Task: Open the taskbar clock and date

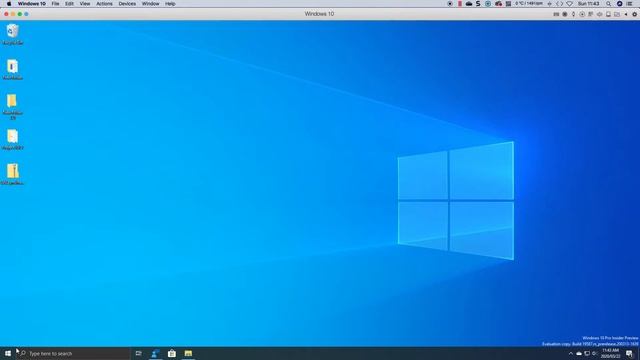Action: point(611,353)
